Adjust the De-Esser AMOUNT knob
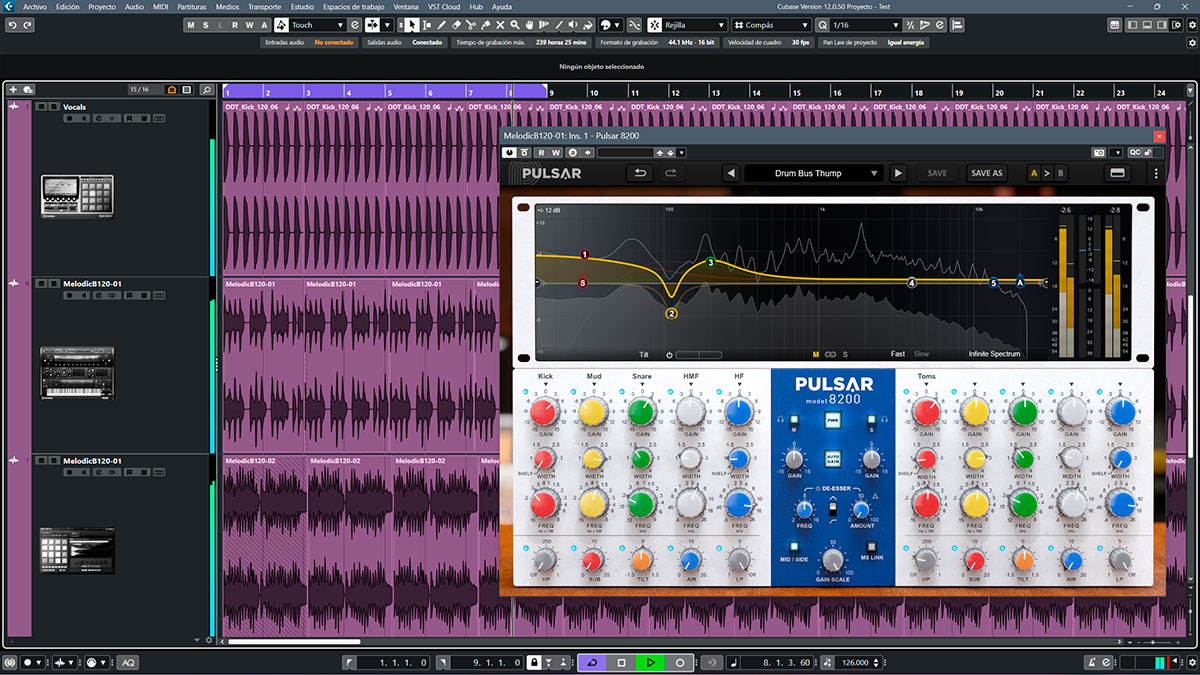 (861, 511)
